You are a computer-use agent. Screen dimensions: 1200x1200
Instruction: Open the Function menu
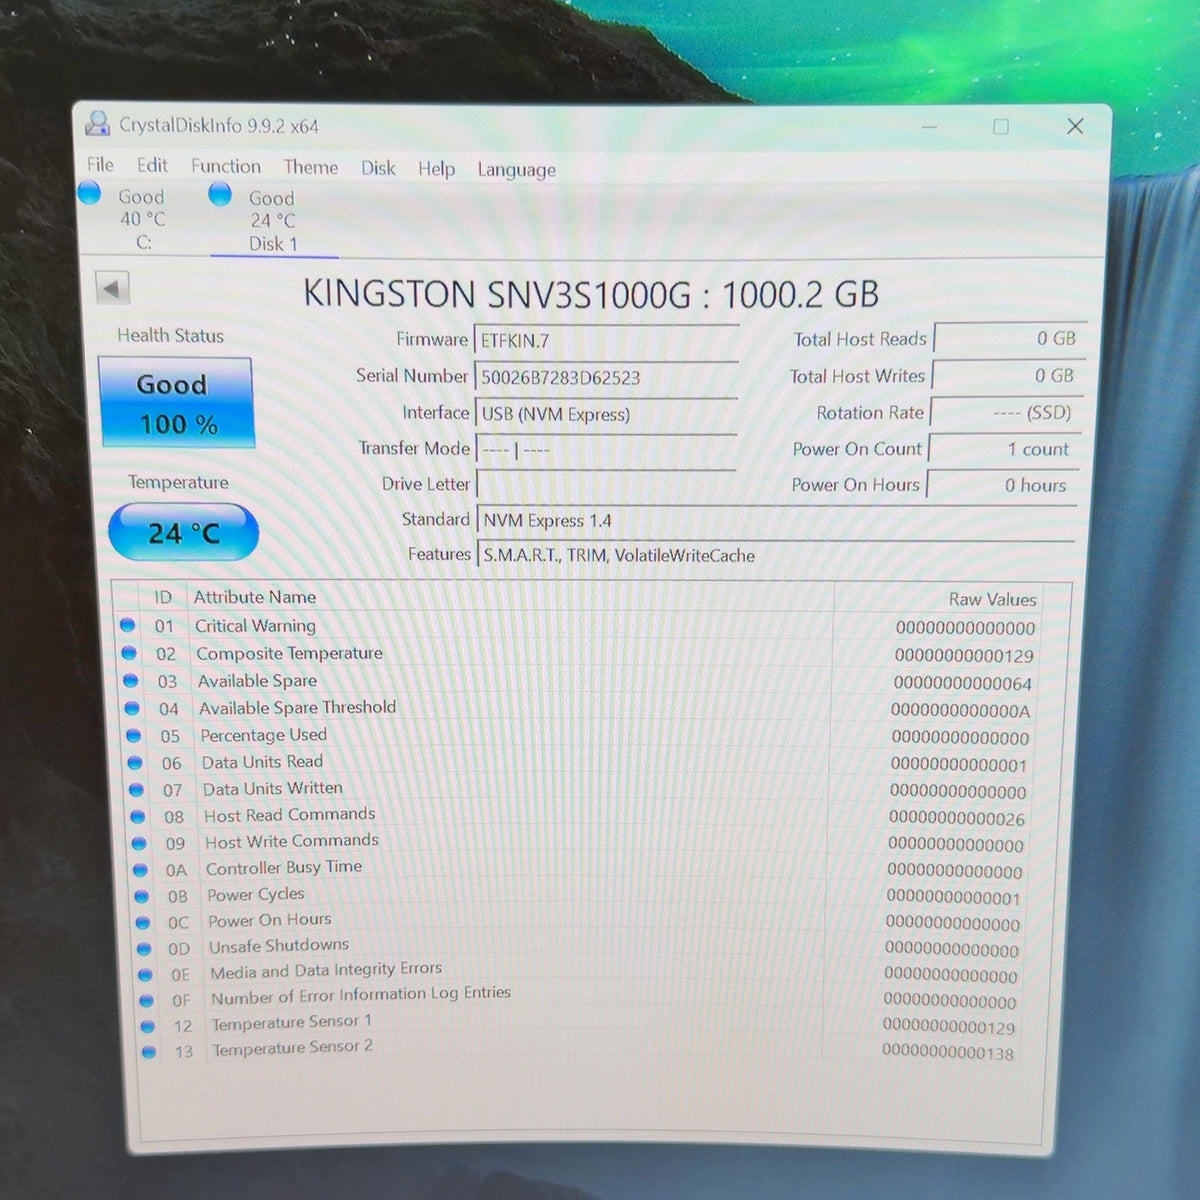(x=226, y=167)
